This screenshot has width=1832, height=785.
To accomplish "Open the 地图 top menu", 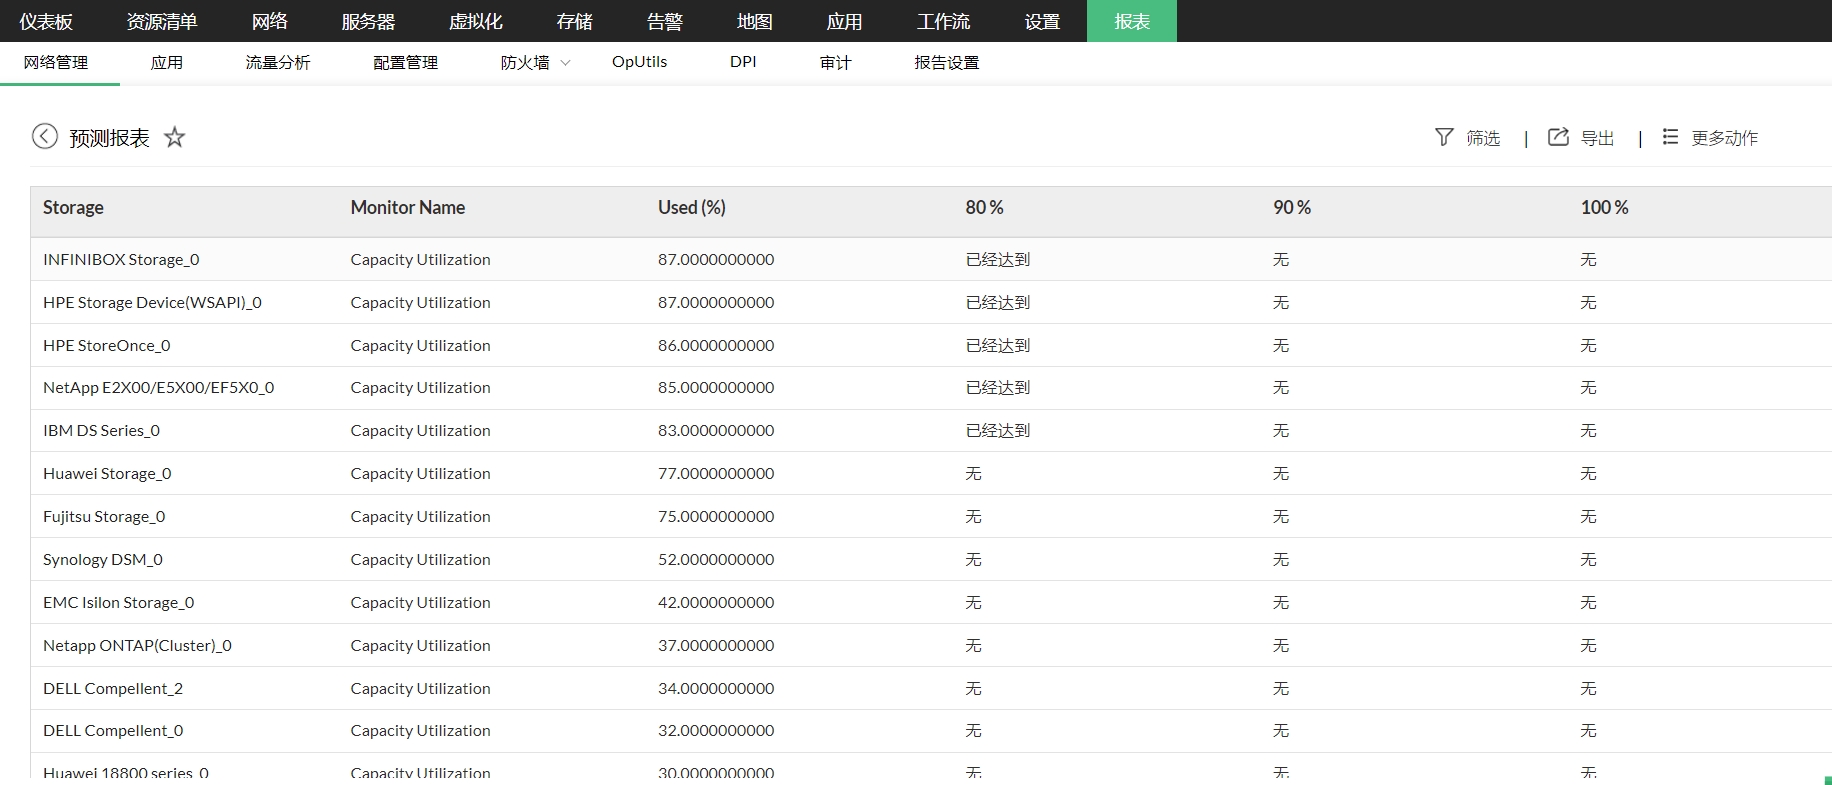I will click(x=755, y=21).
